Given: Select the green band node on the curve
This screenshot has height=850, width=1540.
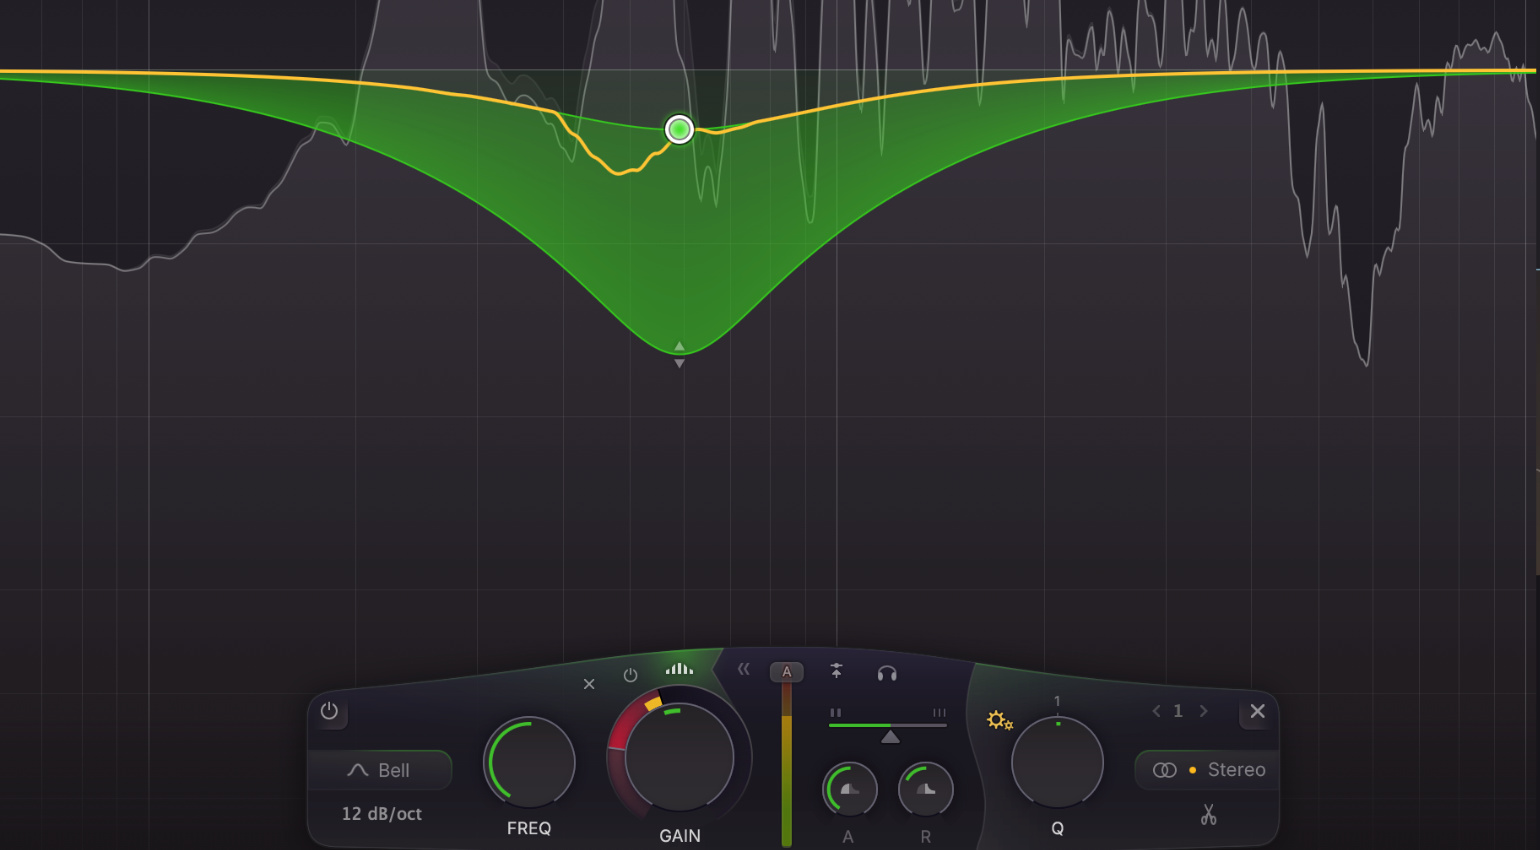Looking at the screenshot, I should point(679,129).
